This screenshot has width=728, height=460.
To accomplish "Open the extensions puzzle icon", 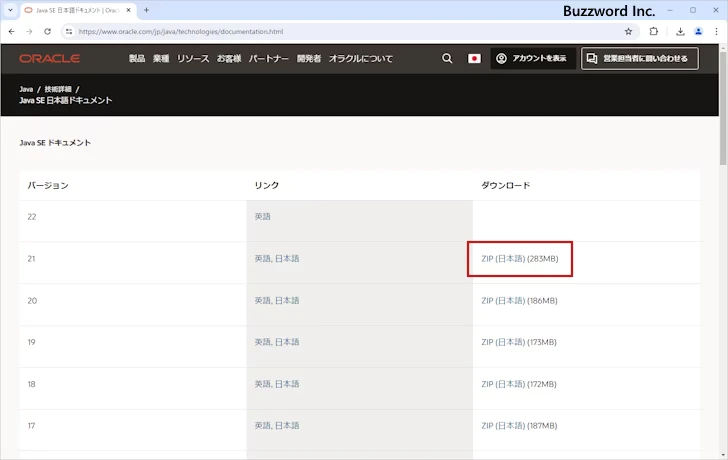I will [654, 32].
